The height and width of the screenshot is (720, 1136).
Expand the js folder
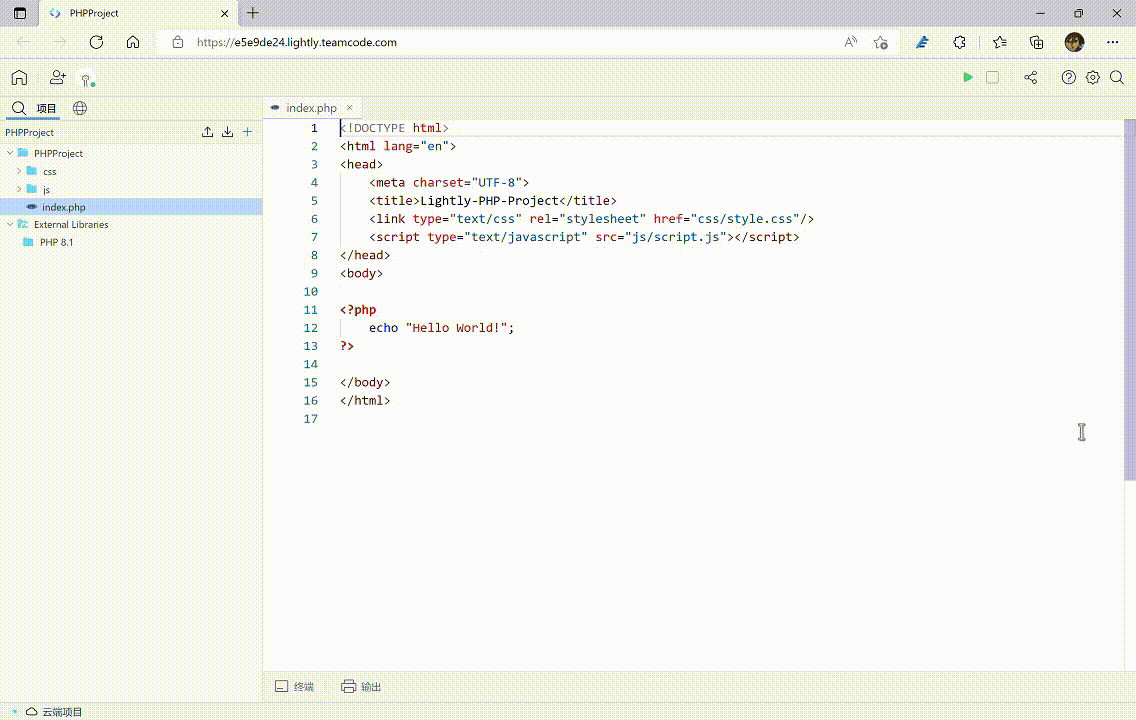19,189
